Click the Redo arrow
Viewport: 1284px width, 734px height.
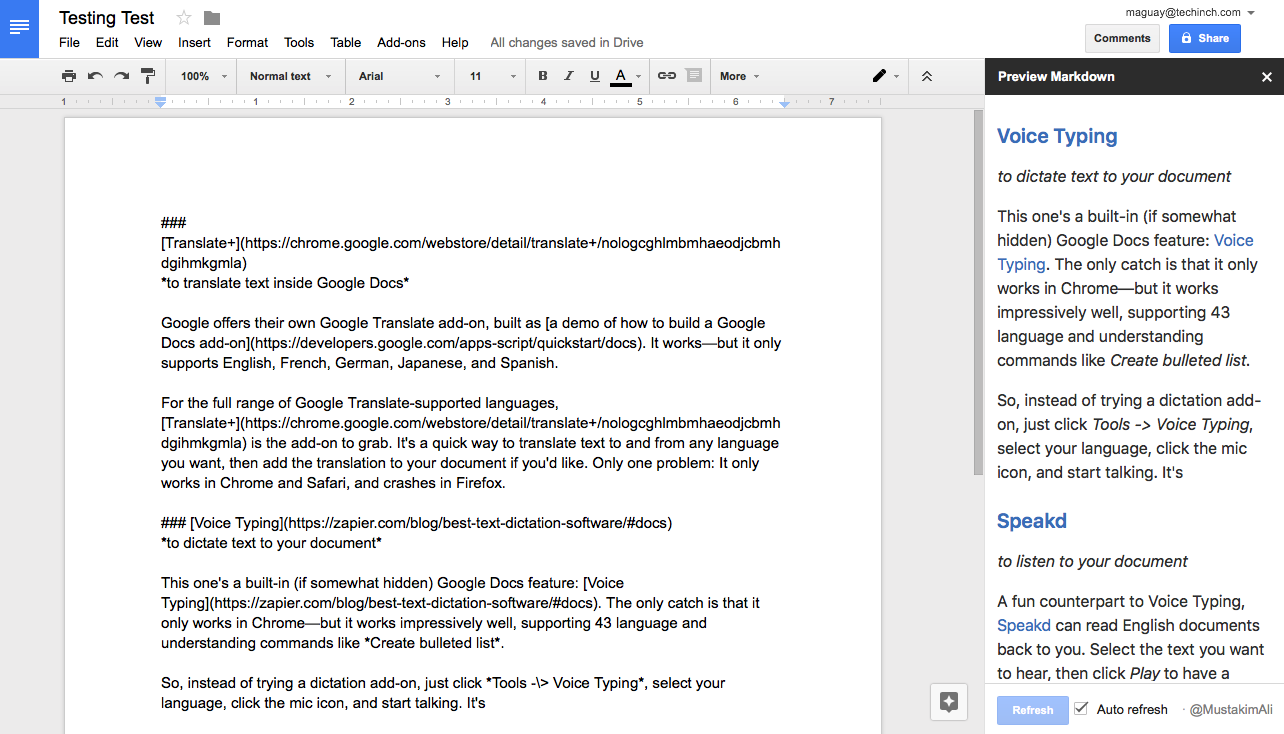(x=121, y=76)
